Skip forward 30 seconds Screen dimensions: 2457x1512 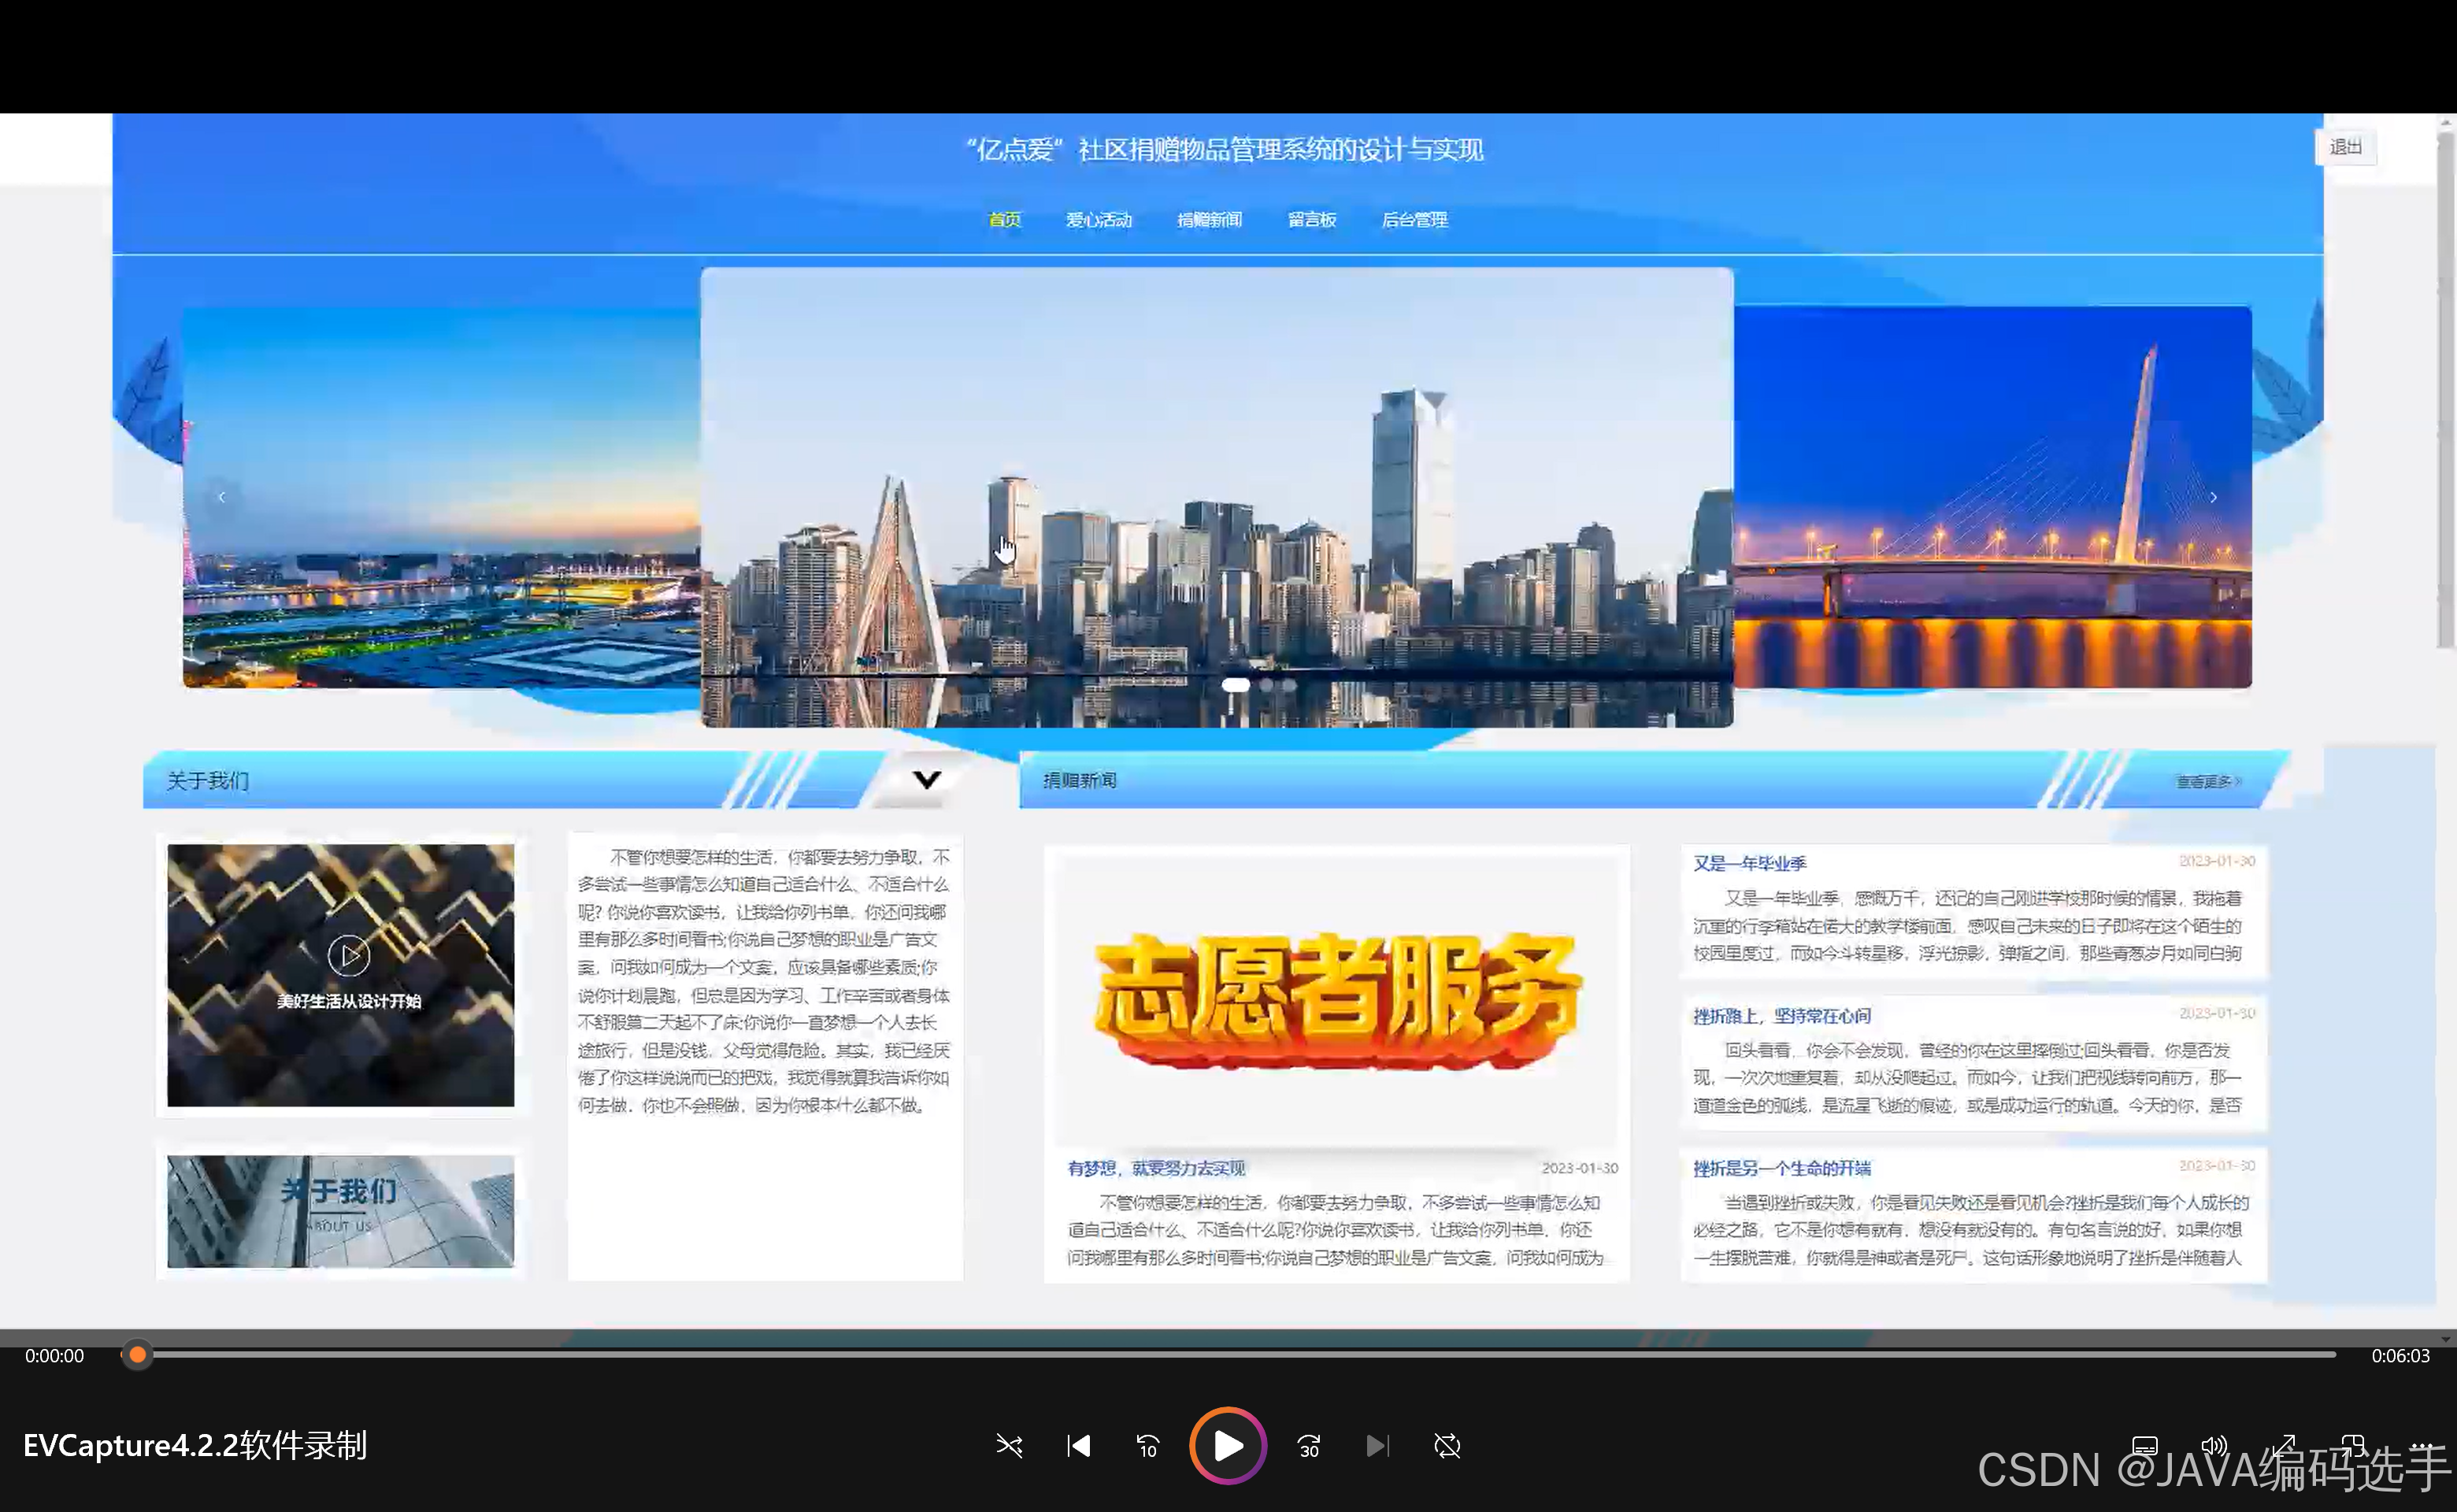[x=1308, y=1446]
